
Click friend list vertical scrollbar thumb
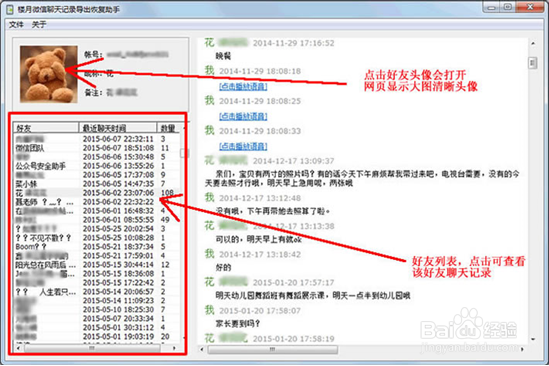click(x=183, y=153)
